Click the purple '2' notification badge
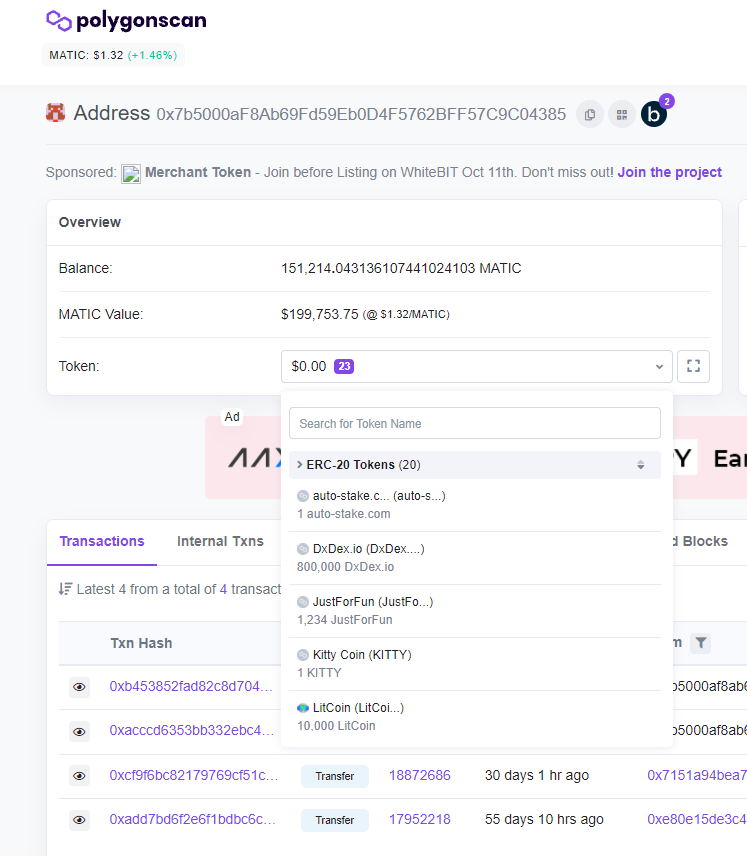Image resolution: width=747 pixels, height=856 pixels. [667, 102]
